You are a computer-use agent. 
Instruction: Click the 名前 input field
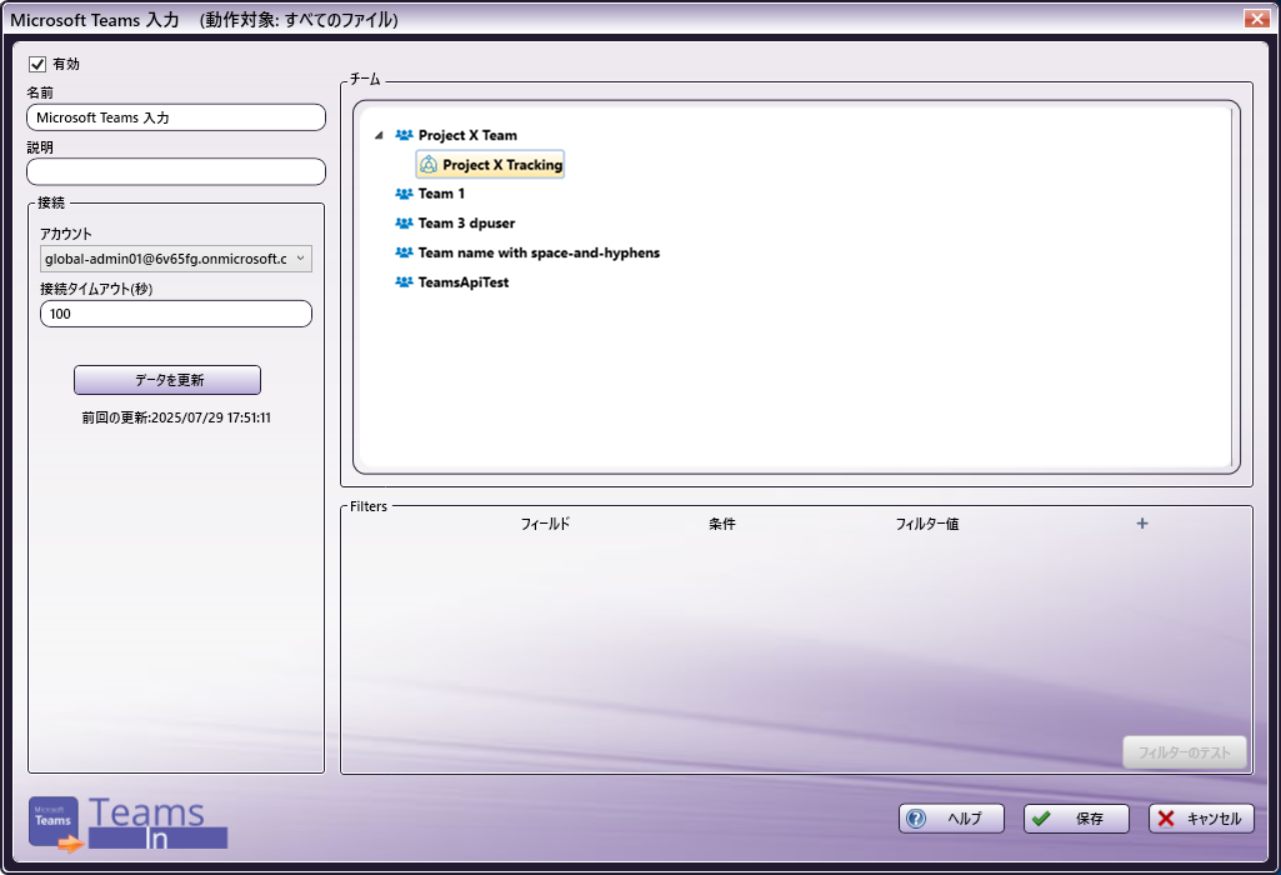[176, 117]
